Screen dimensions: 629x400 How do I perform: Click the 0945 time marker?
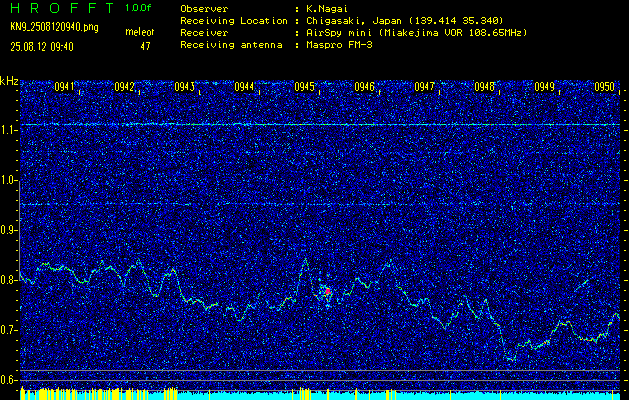304,87
